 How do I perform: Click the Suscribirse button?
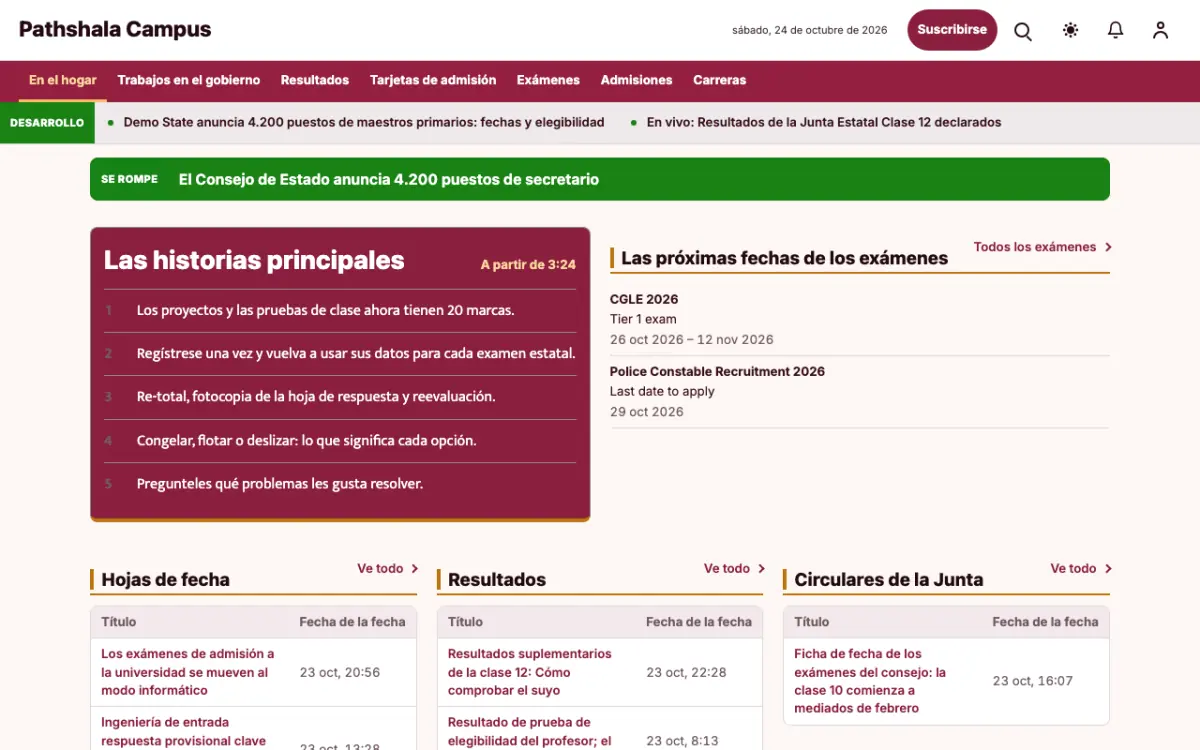click(952, 30)
